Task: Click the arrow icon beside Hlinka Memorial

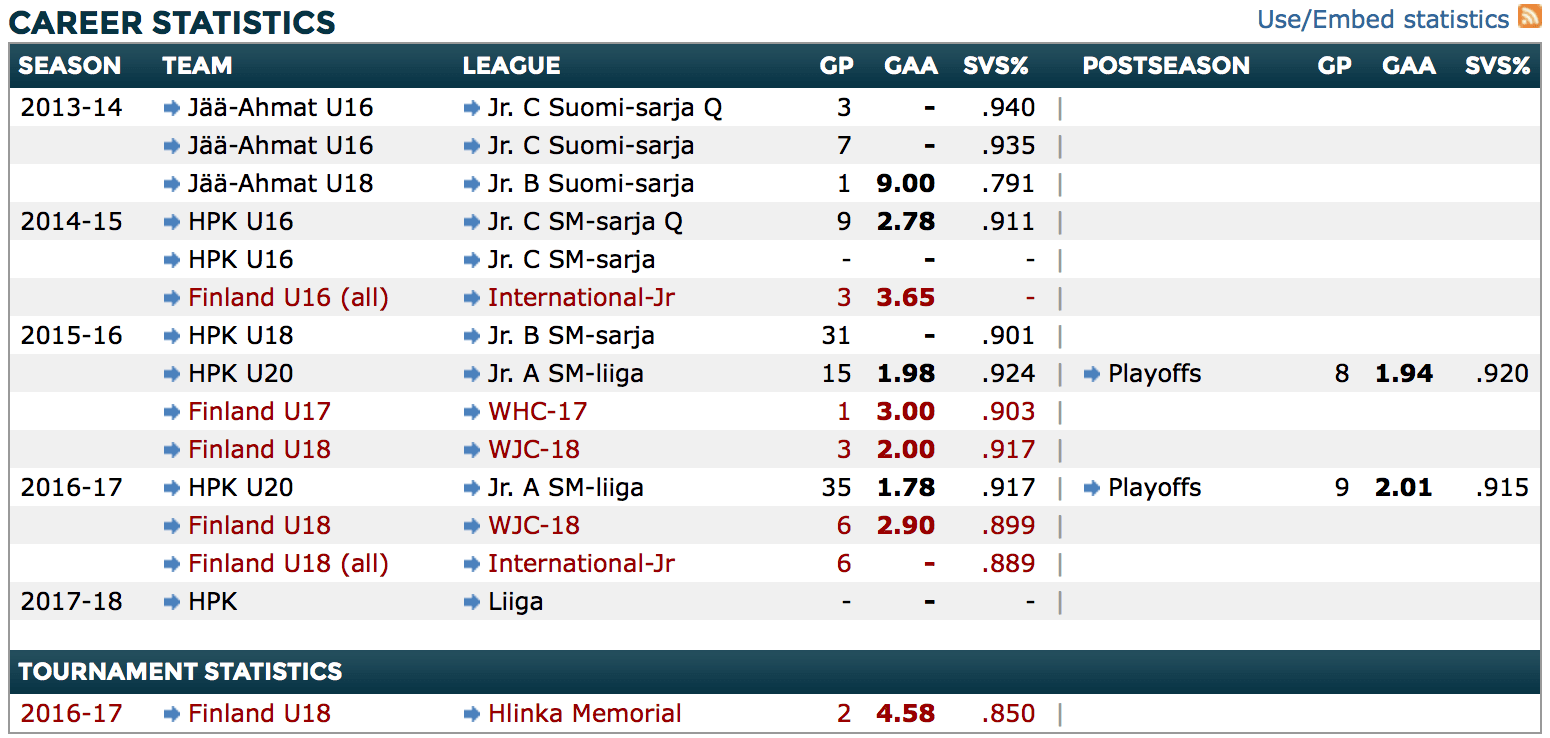Action: (472, 714)
